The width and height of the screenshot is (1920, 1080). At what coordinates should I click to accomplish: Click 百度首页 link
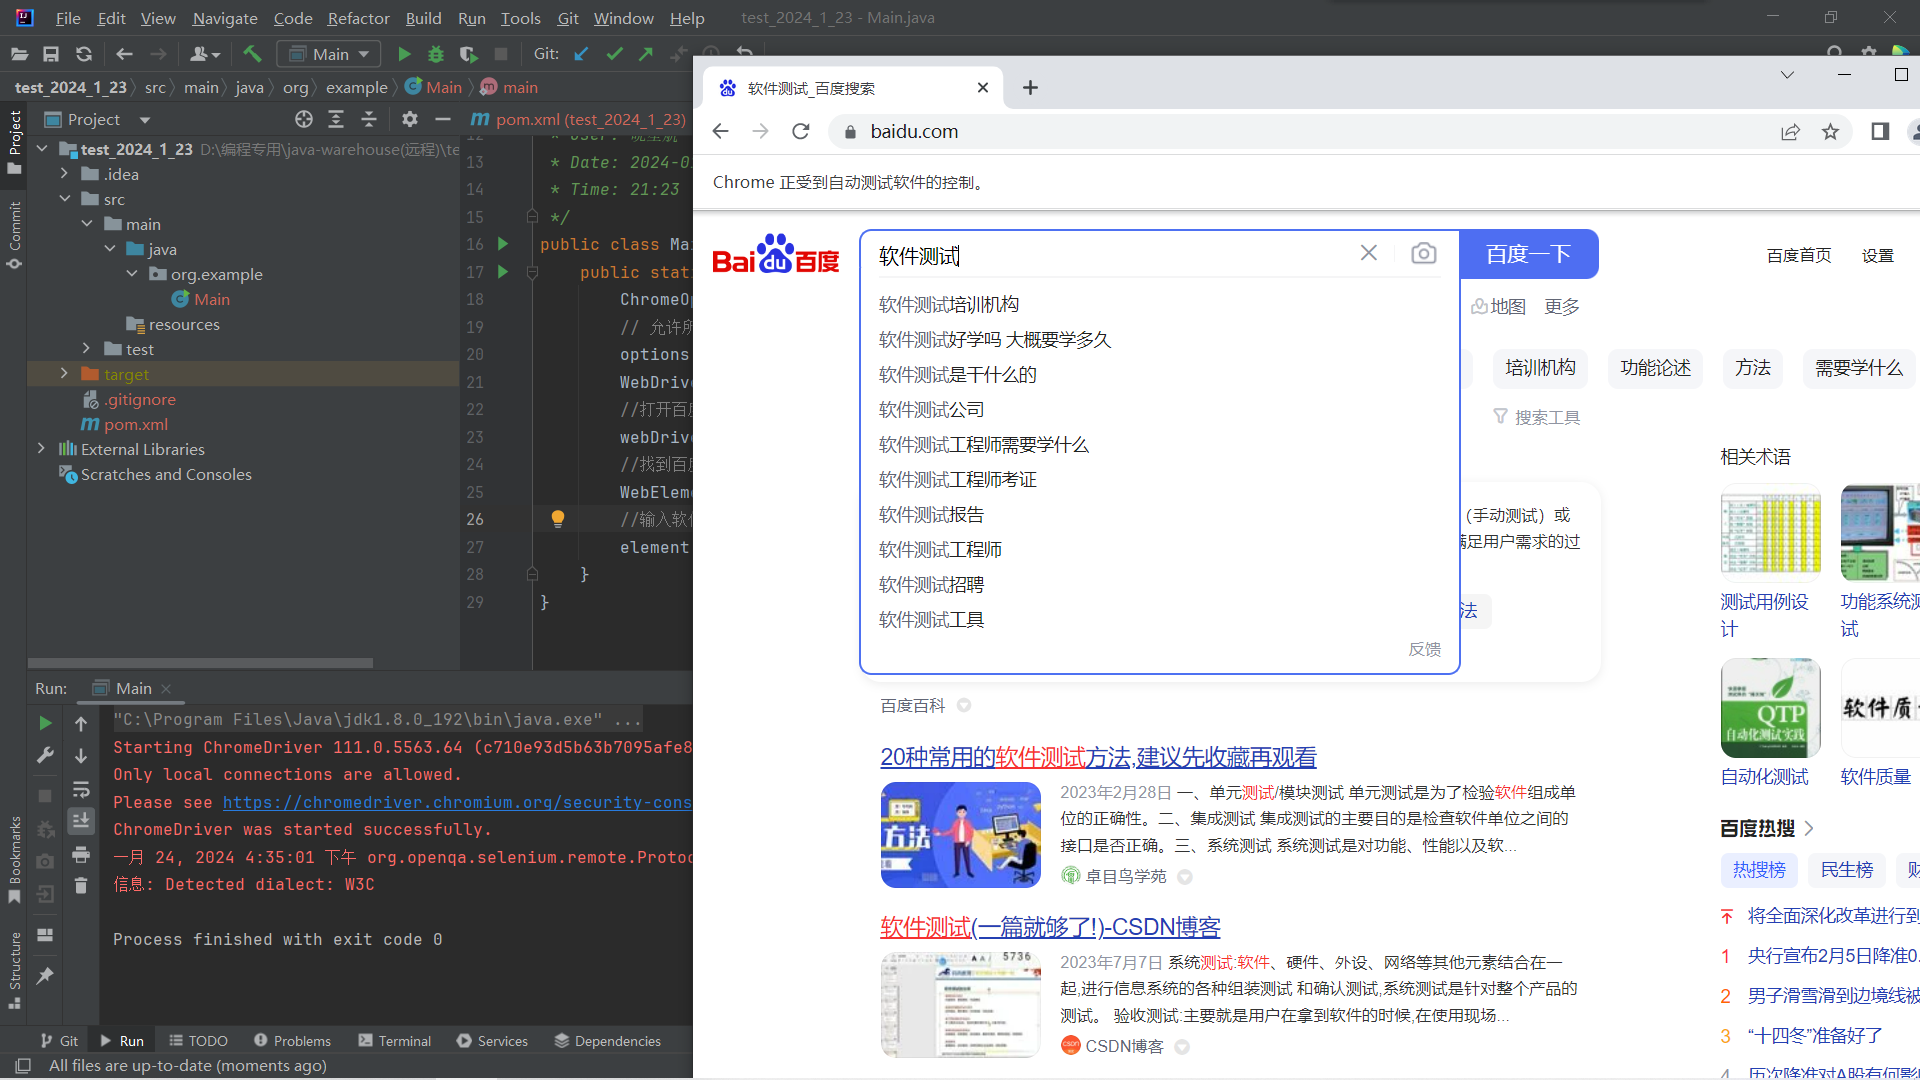tap(1799, 255)
